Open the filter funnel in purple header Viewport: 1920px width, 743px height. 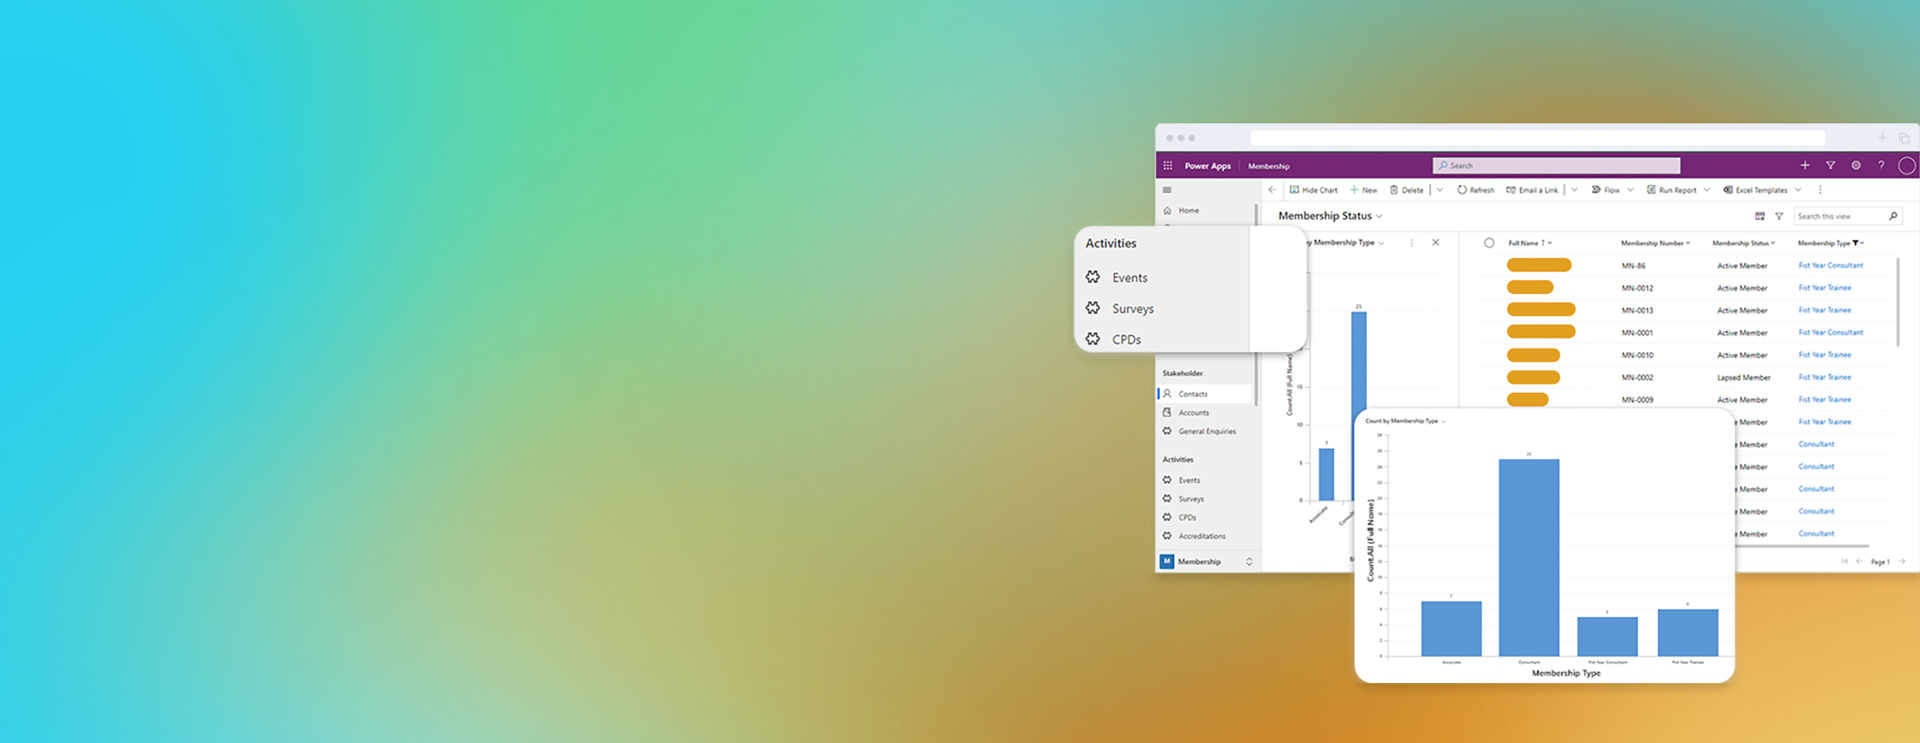pos(1830,166)
